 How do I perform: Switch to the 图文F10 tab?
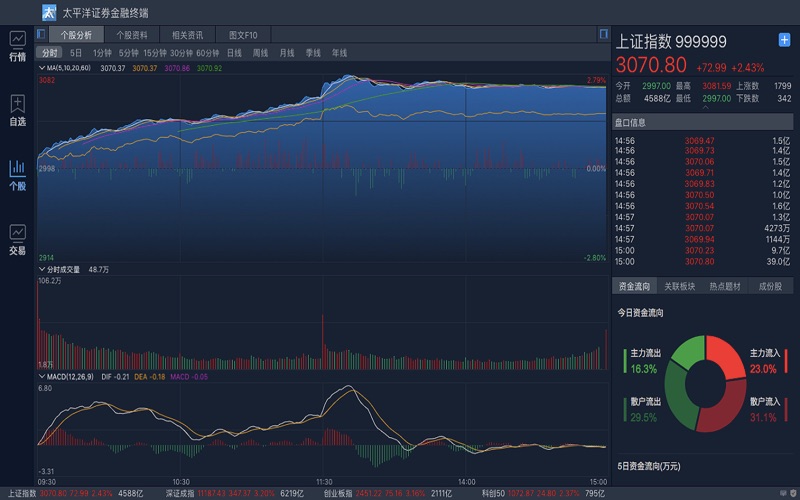(x=243, y=34)
